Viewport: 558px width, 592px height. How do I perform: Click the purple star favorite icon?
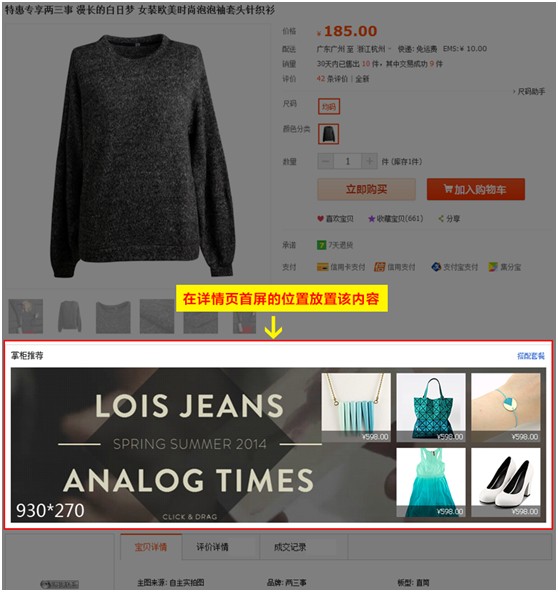(x=371, y=219)
